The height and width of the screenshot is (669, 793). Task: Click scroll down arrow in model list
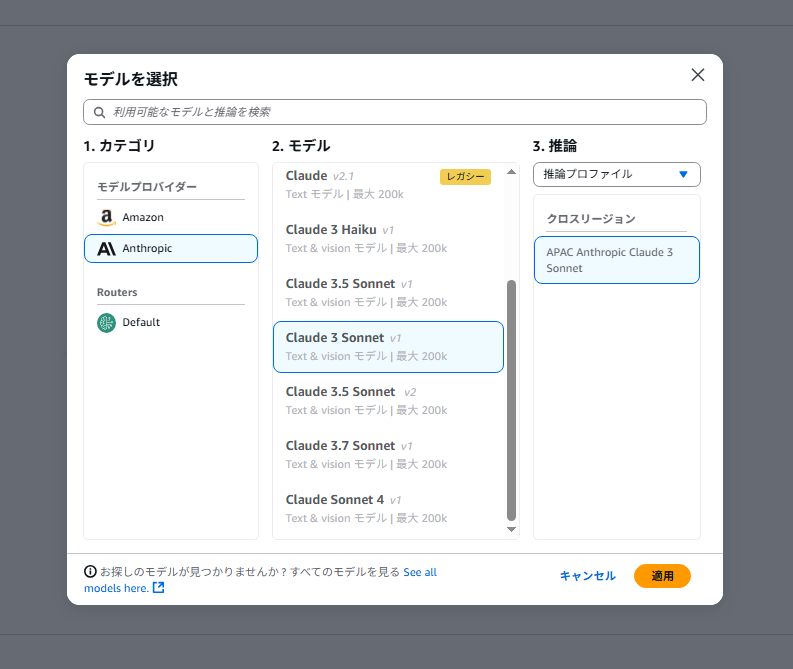tap(511, 529)
